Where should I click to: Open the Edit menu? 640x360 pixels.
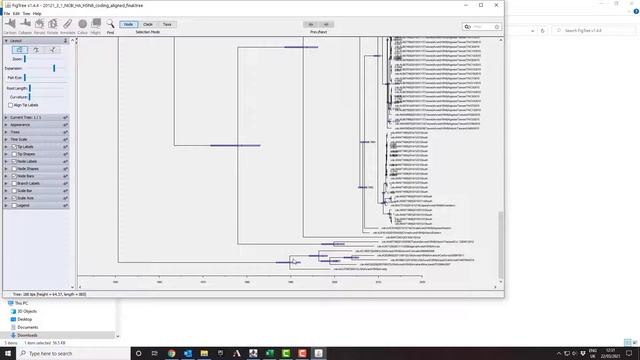coord(16,13)
